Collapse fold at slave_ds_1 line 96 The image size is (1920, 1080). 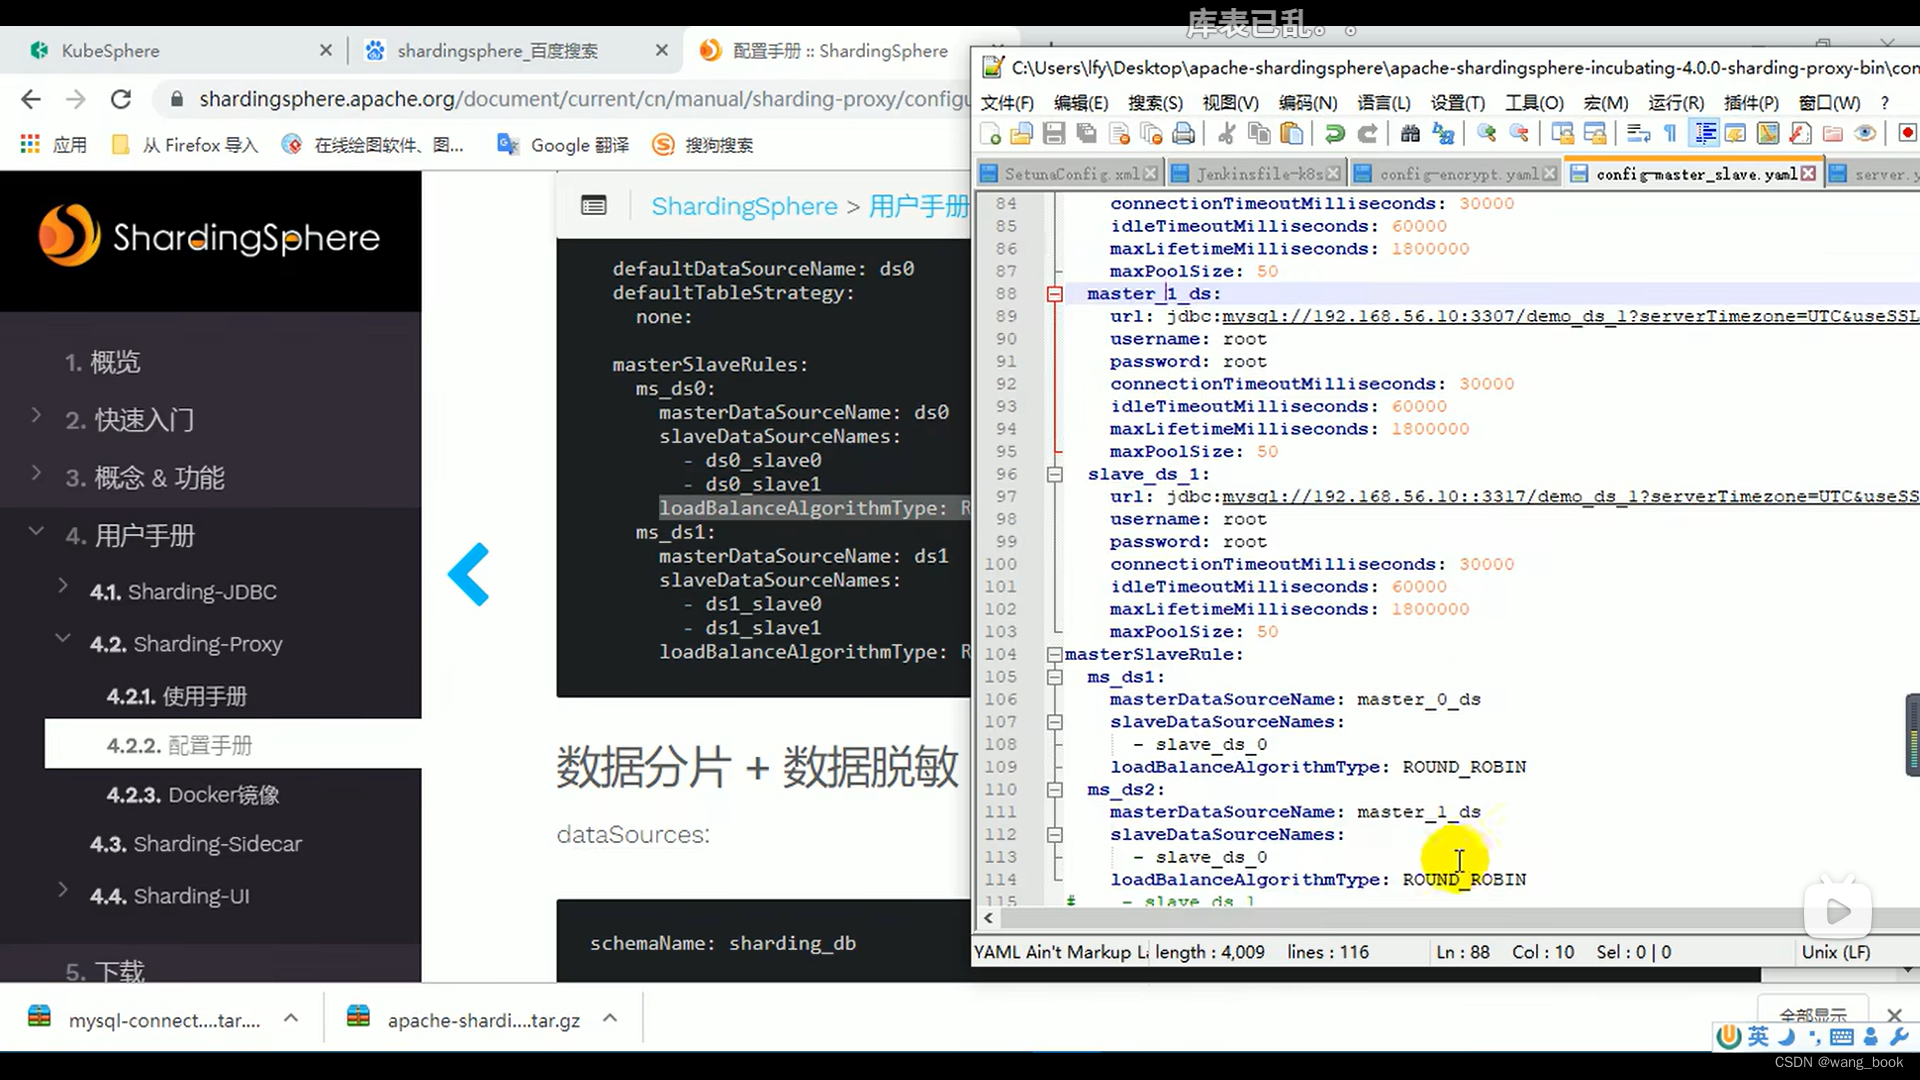tap(1054, 474)
